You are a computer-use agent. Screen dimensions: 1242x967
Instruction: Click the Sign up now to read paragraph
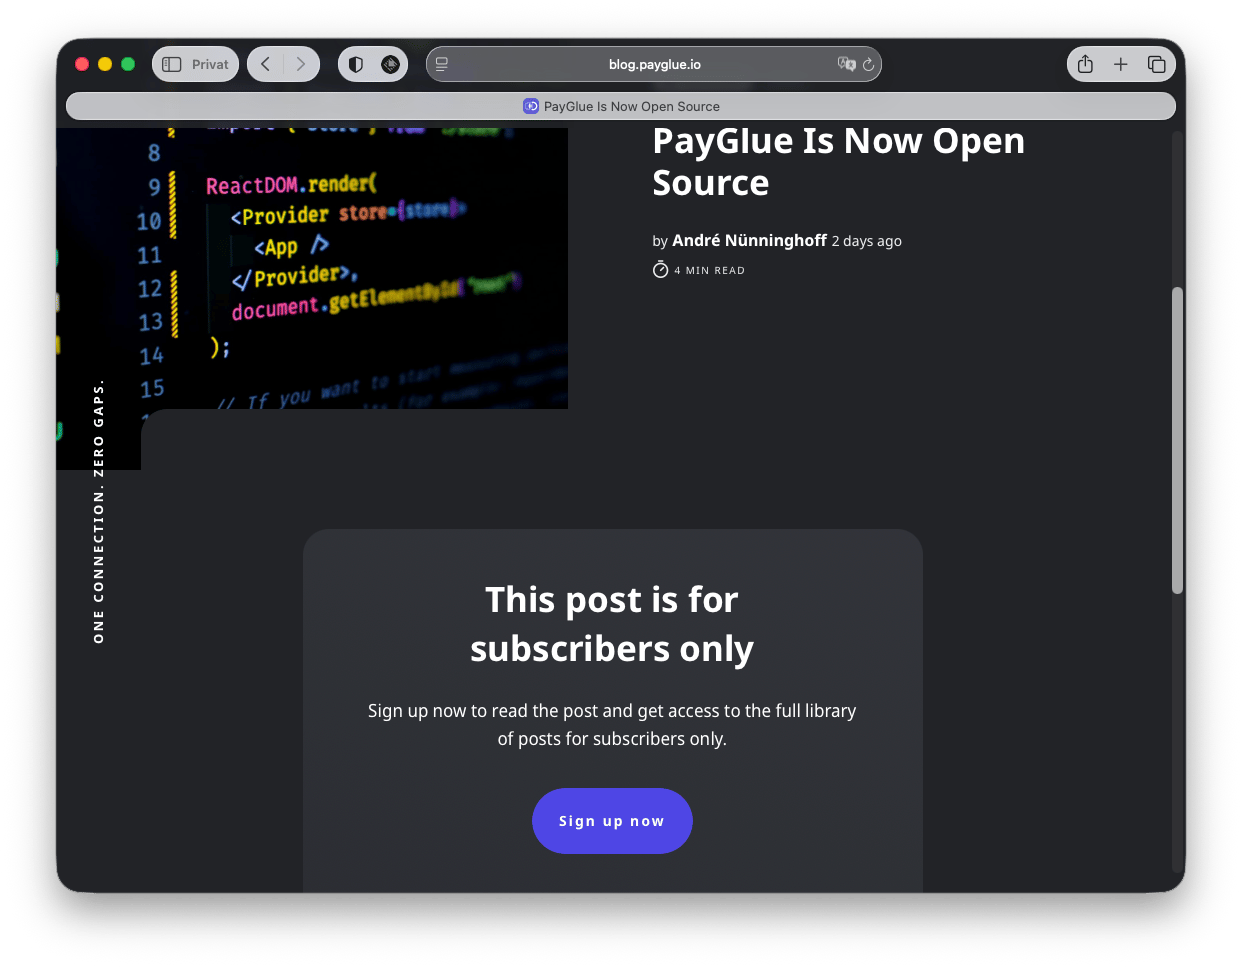612,725
